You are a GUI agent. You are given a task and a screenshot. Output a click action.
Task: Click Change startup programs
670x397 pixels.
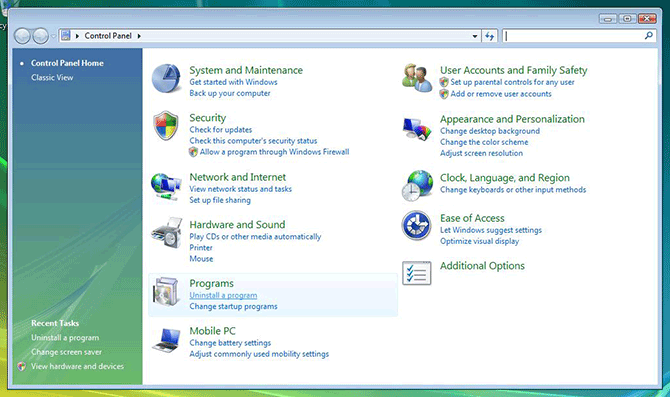[x=233, y=306]
